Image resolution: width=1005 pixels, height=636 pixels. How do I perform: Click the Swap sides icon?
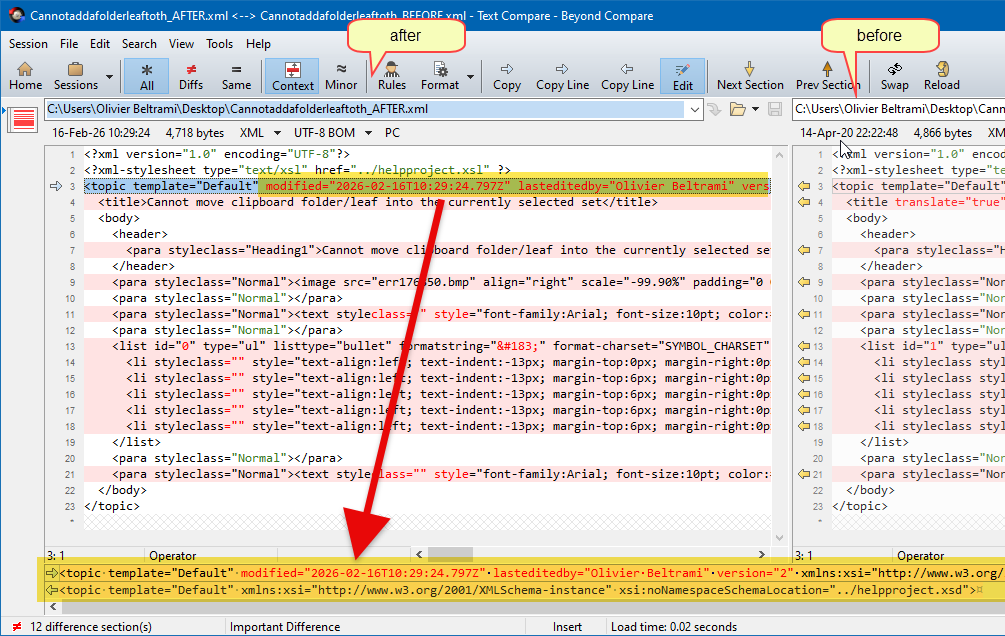[894, 69]
